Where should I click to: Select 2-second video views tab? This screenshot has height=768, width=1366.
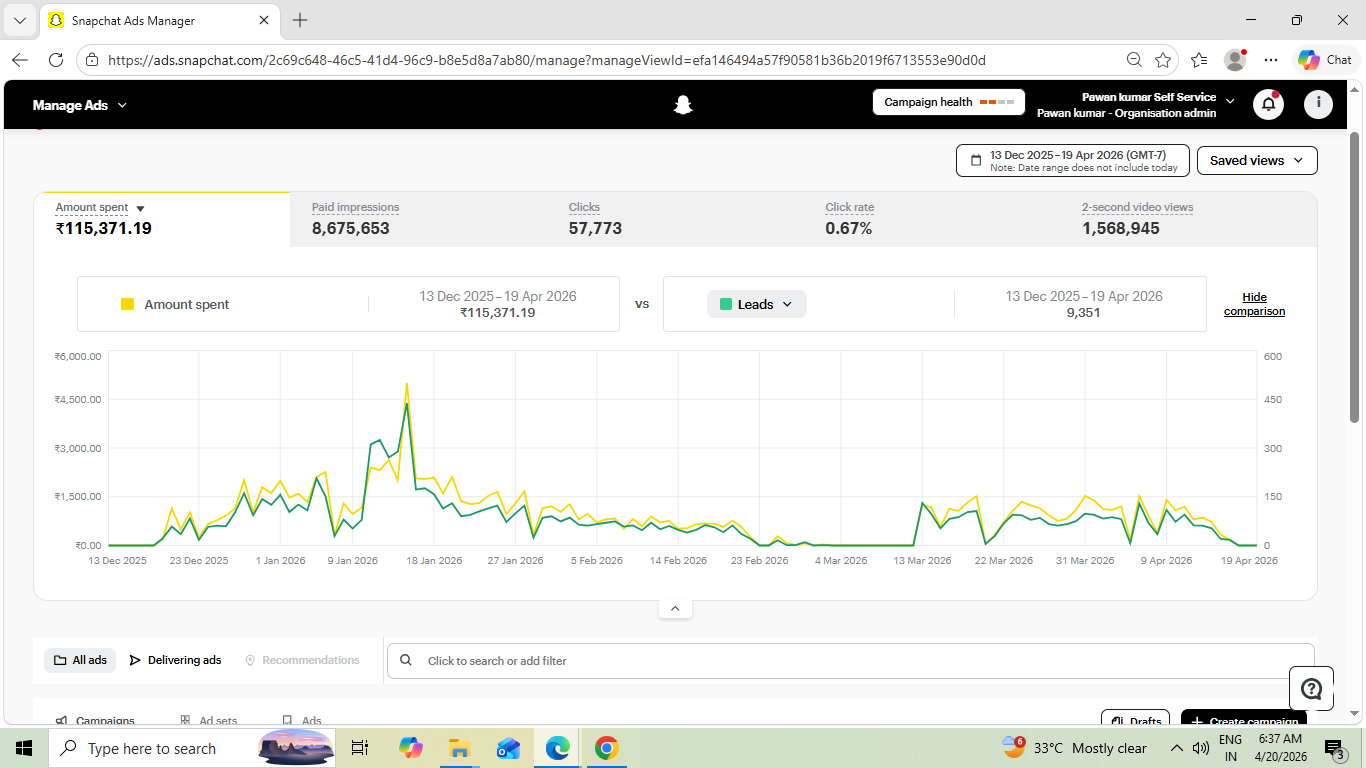(x=1188, y=219)
